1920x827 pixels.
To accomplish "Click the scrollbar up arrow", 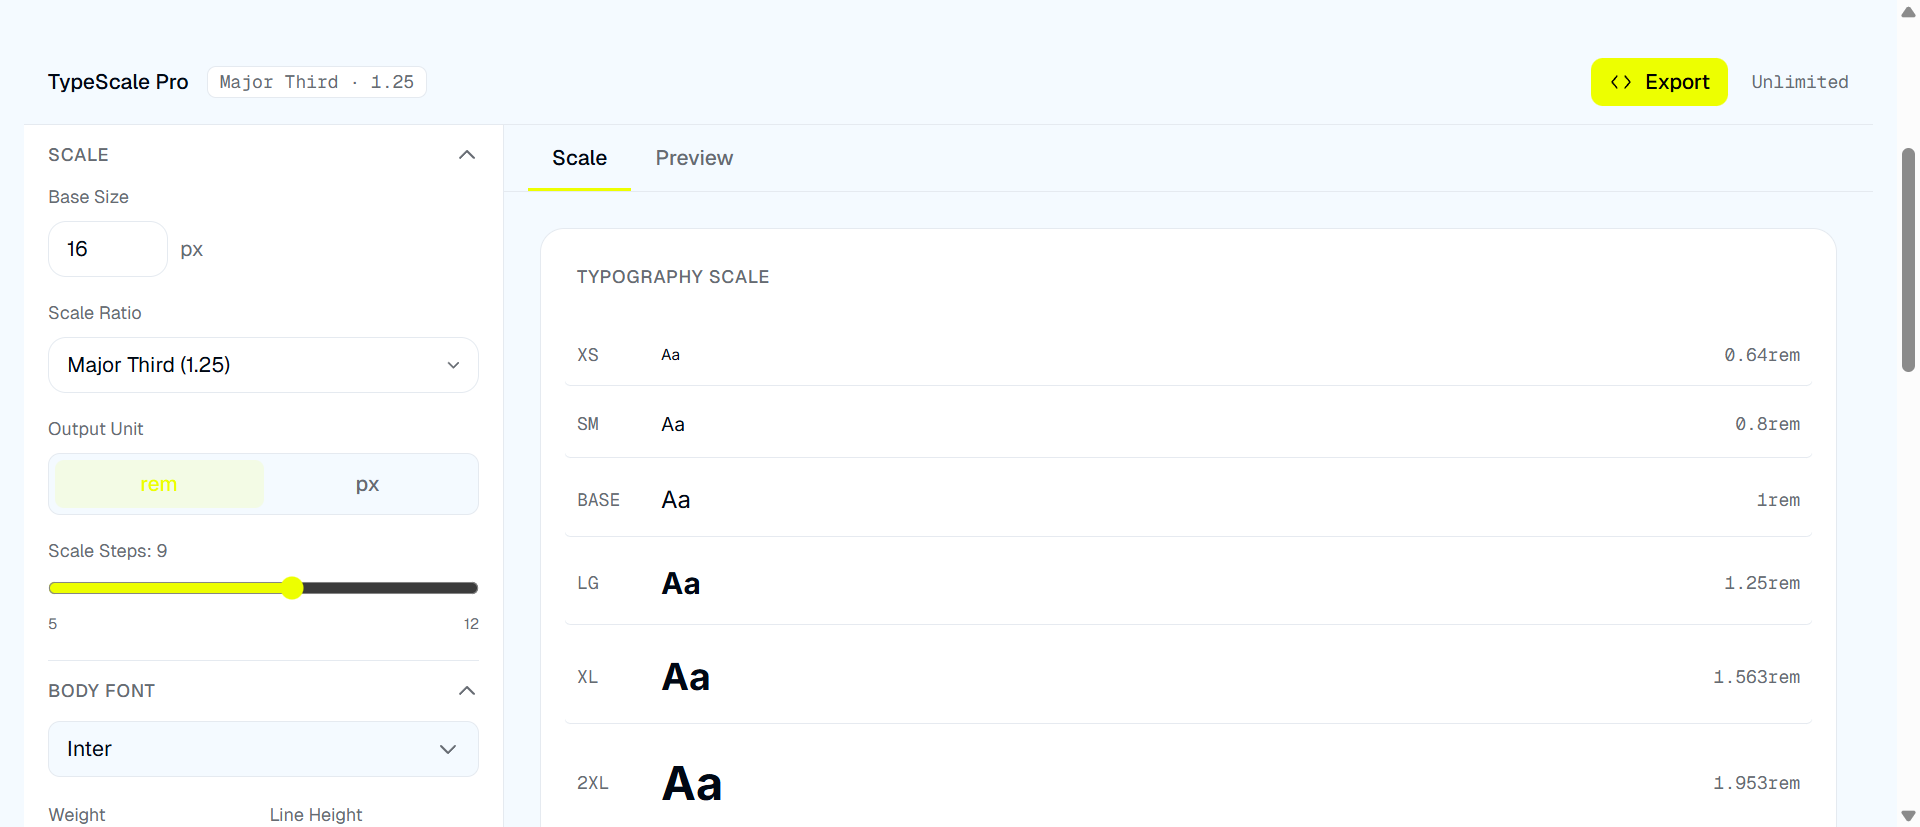I will 1908,12.
